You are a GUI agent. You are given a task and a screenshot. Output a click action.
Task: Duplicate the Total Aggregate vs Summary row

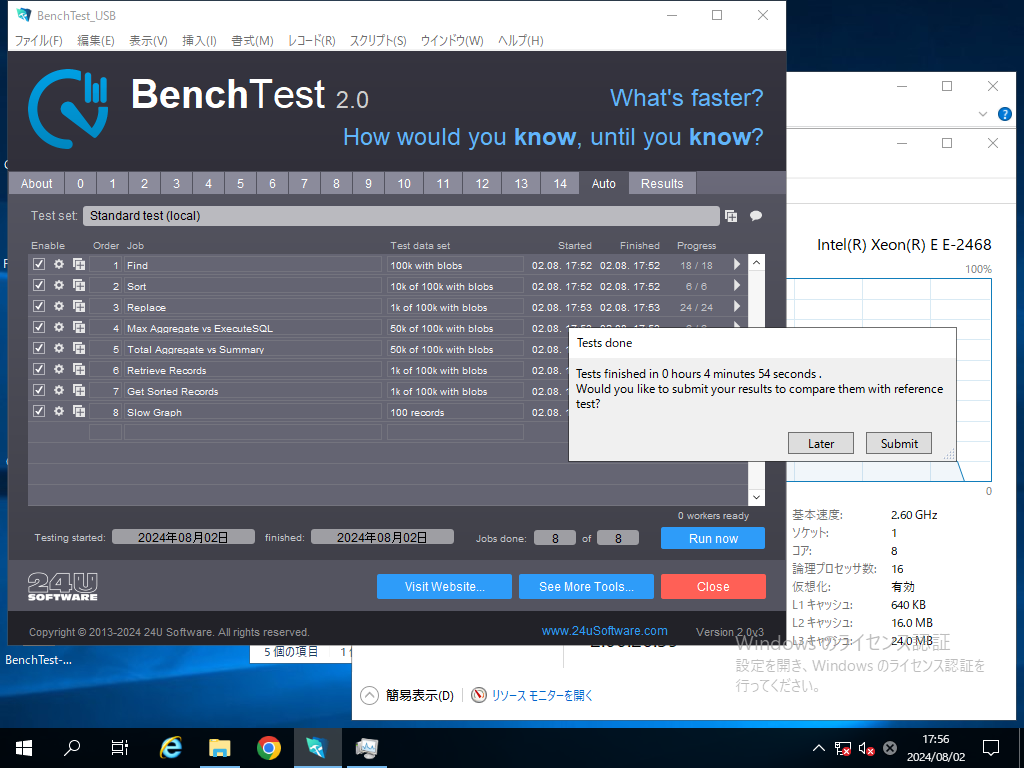(x=79, y=348)
